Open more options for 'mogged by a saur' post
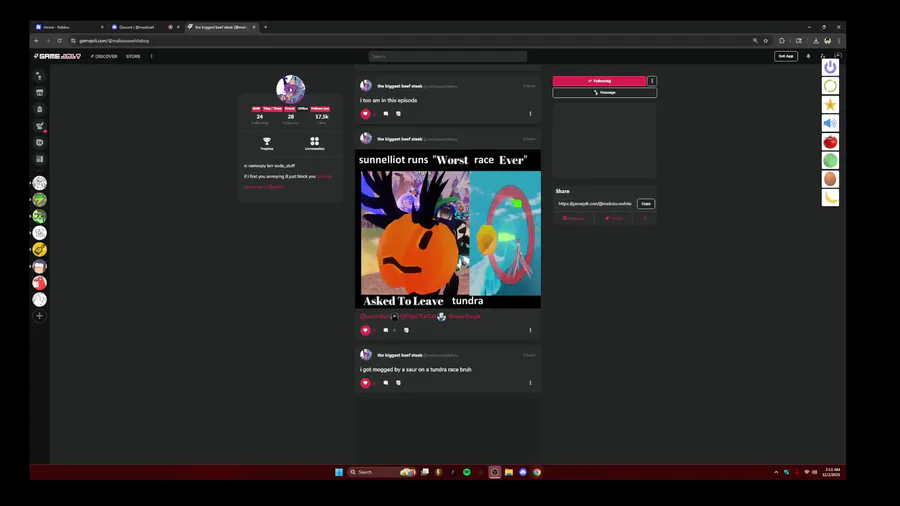Screen dimensions: 900x506 530,383
